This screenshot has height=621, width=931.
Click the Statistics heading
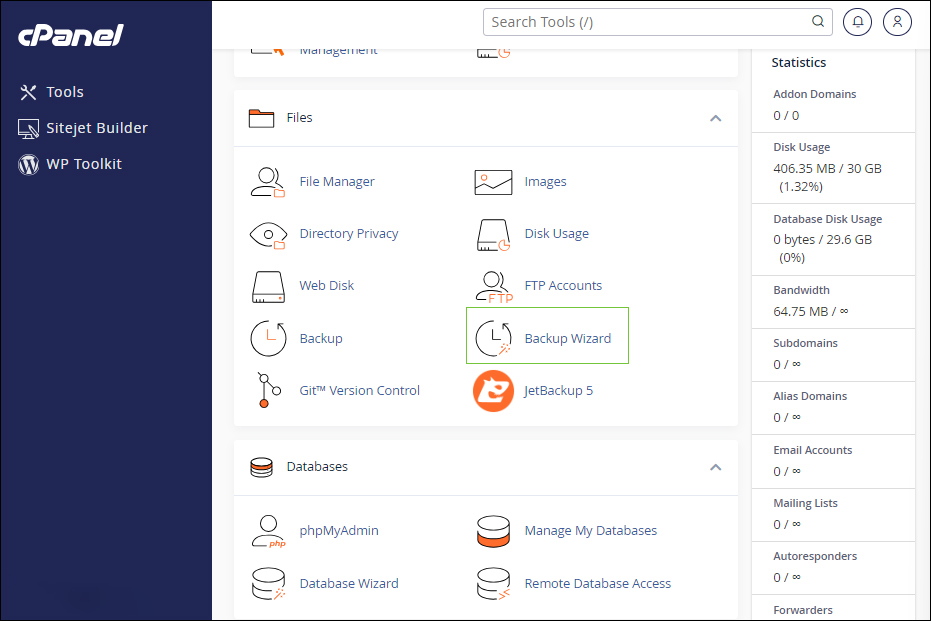pos(799,62)
